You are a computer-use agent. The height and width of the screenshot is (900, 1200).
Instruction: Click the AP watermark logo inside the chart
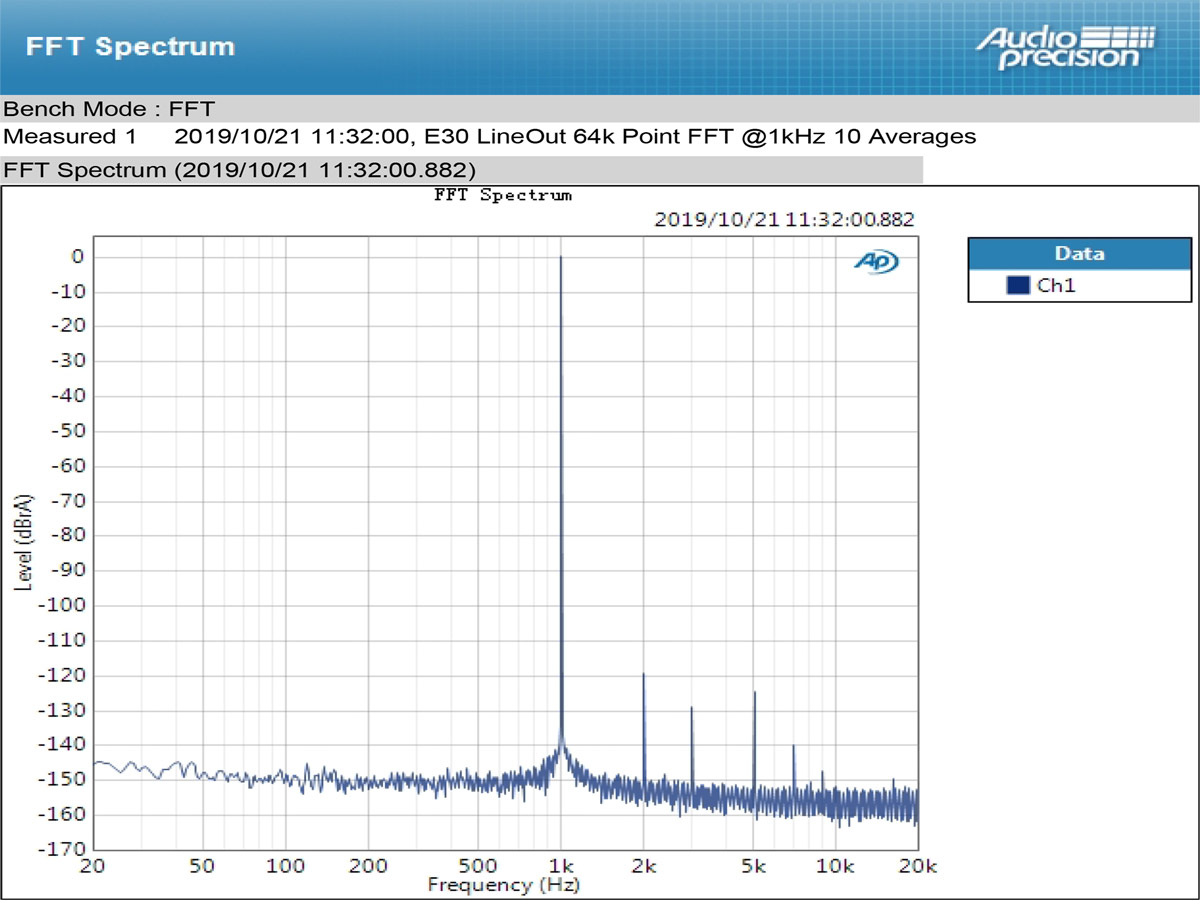click(x=878, y=262)
